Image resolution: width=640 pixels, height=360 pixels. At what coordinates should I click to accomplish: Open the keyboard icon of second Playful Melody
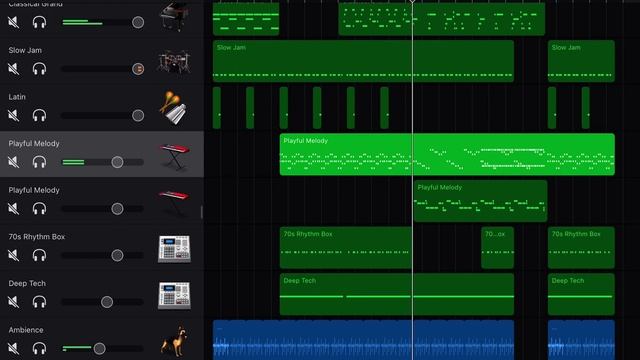tap(174, 203)
